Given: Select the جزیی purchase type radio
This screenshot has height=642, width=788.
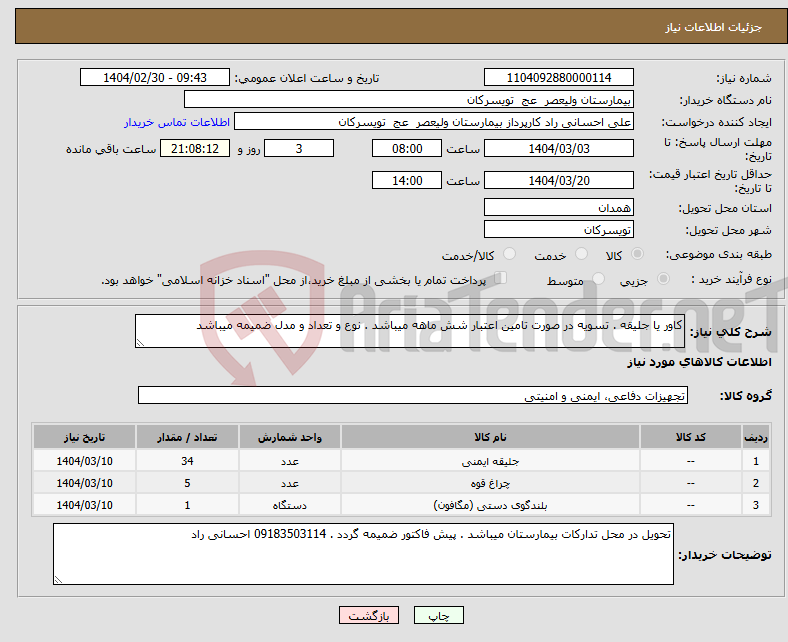Looking at the screenshot, I should pyautogui.click(x=663, y=278).
